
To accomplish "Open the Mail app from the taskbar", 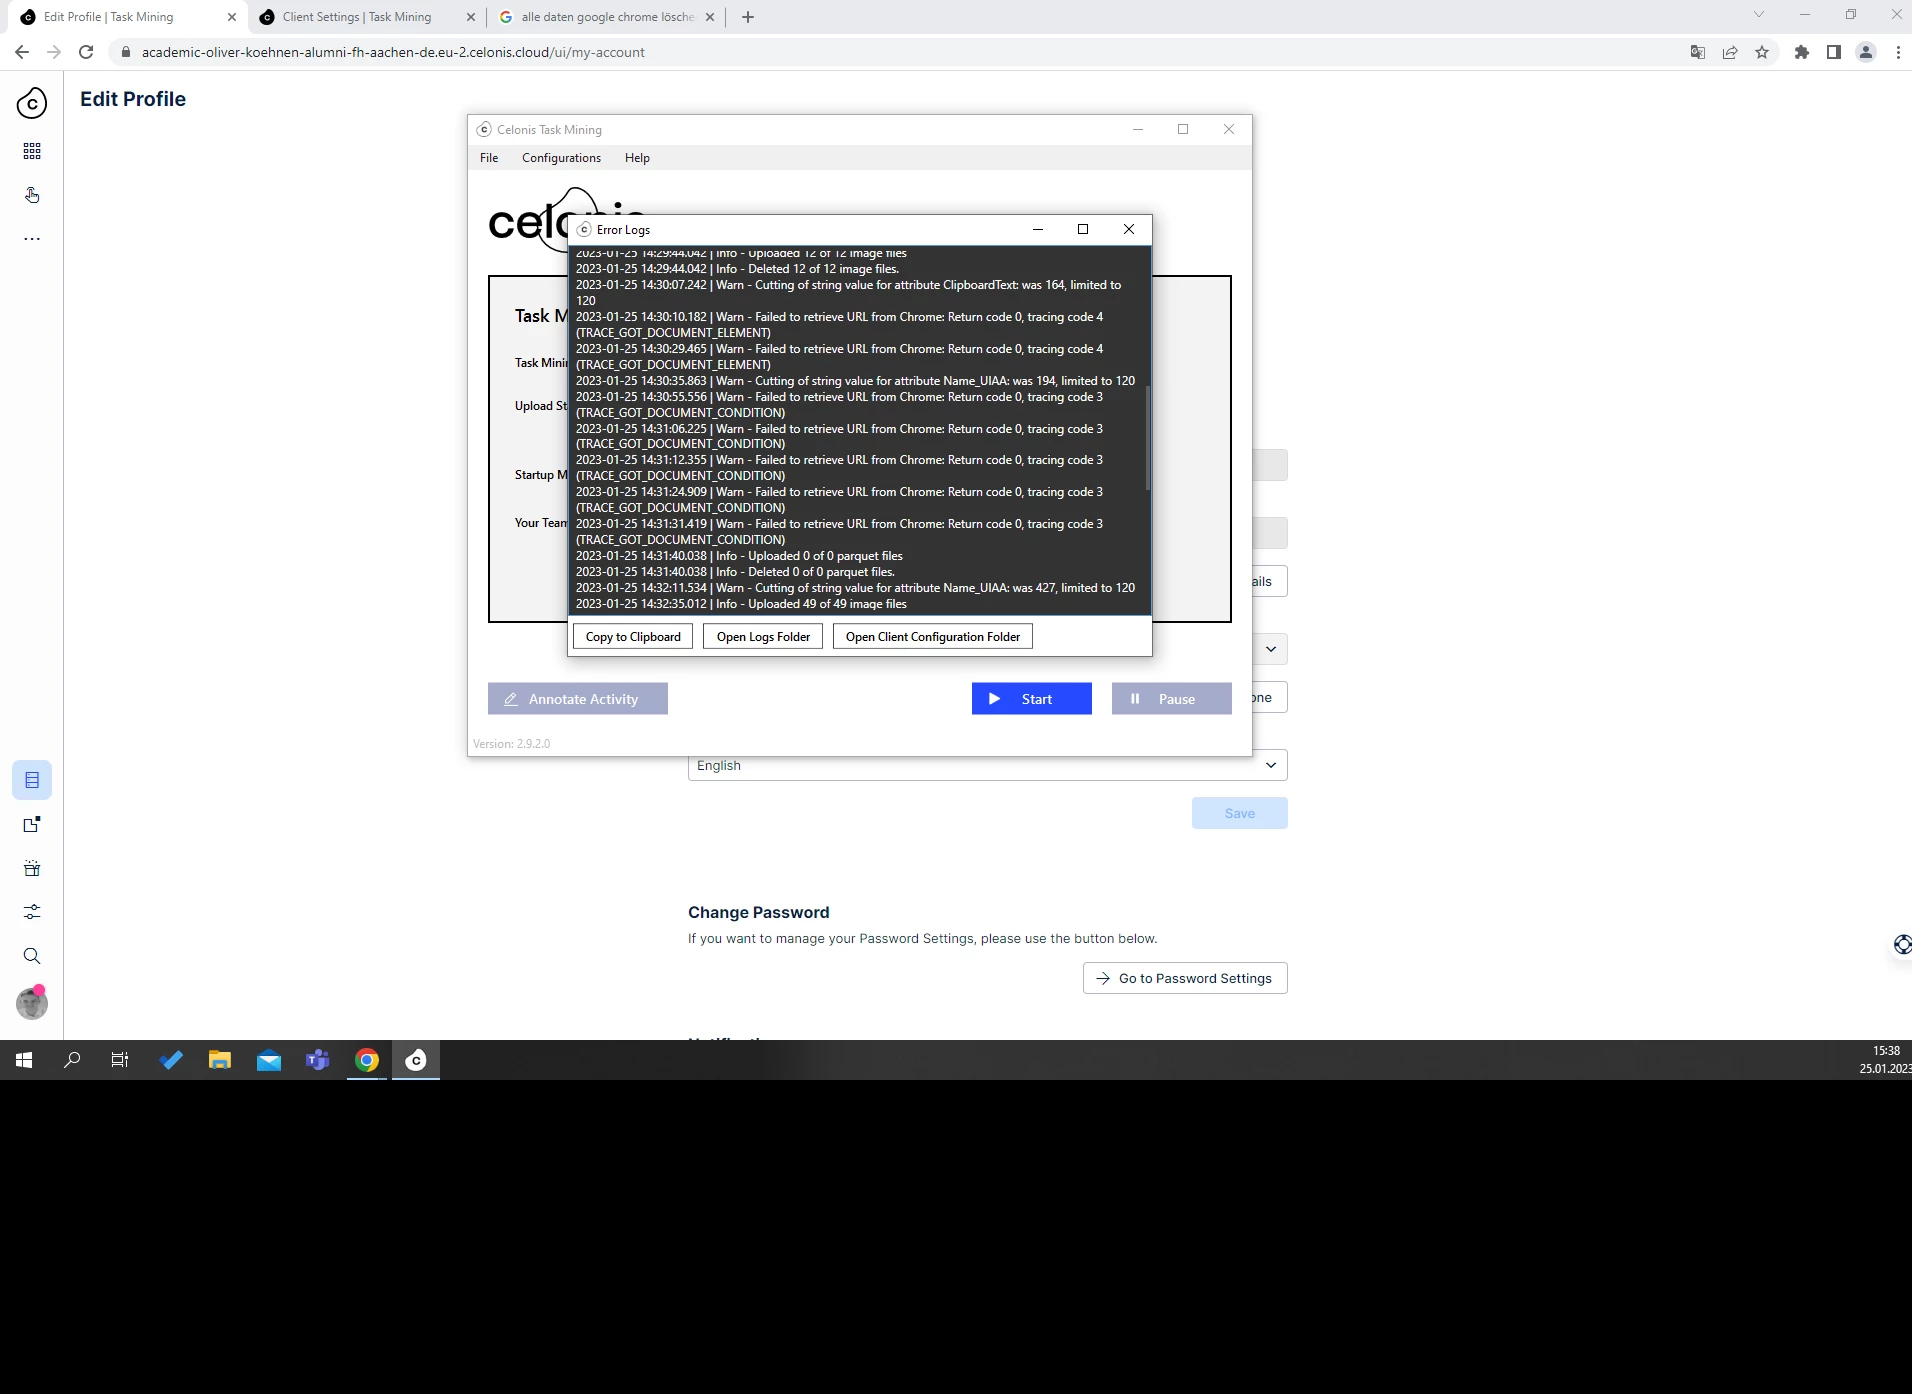I will [269, 1060].
